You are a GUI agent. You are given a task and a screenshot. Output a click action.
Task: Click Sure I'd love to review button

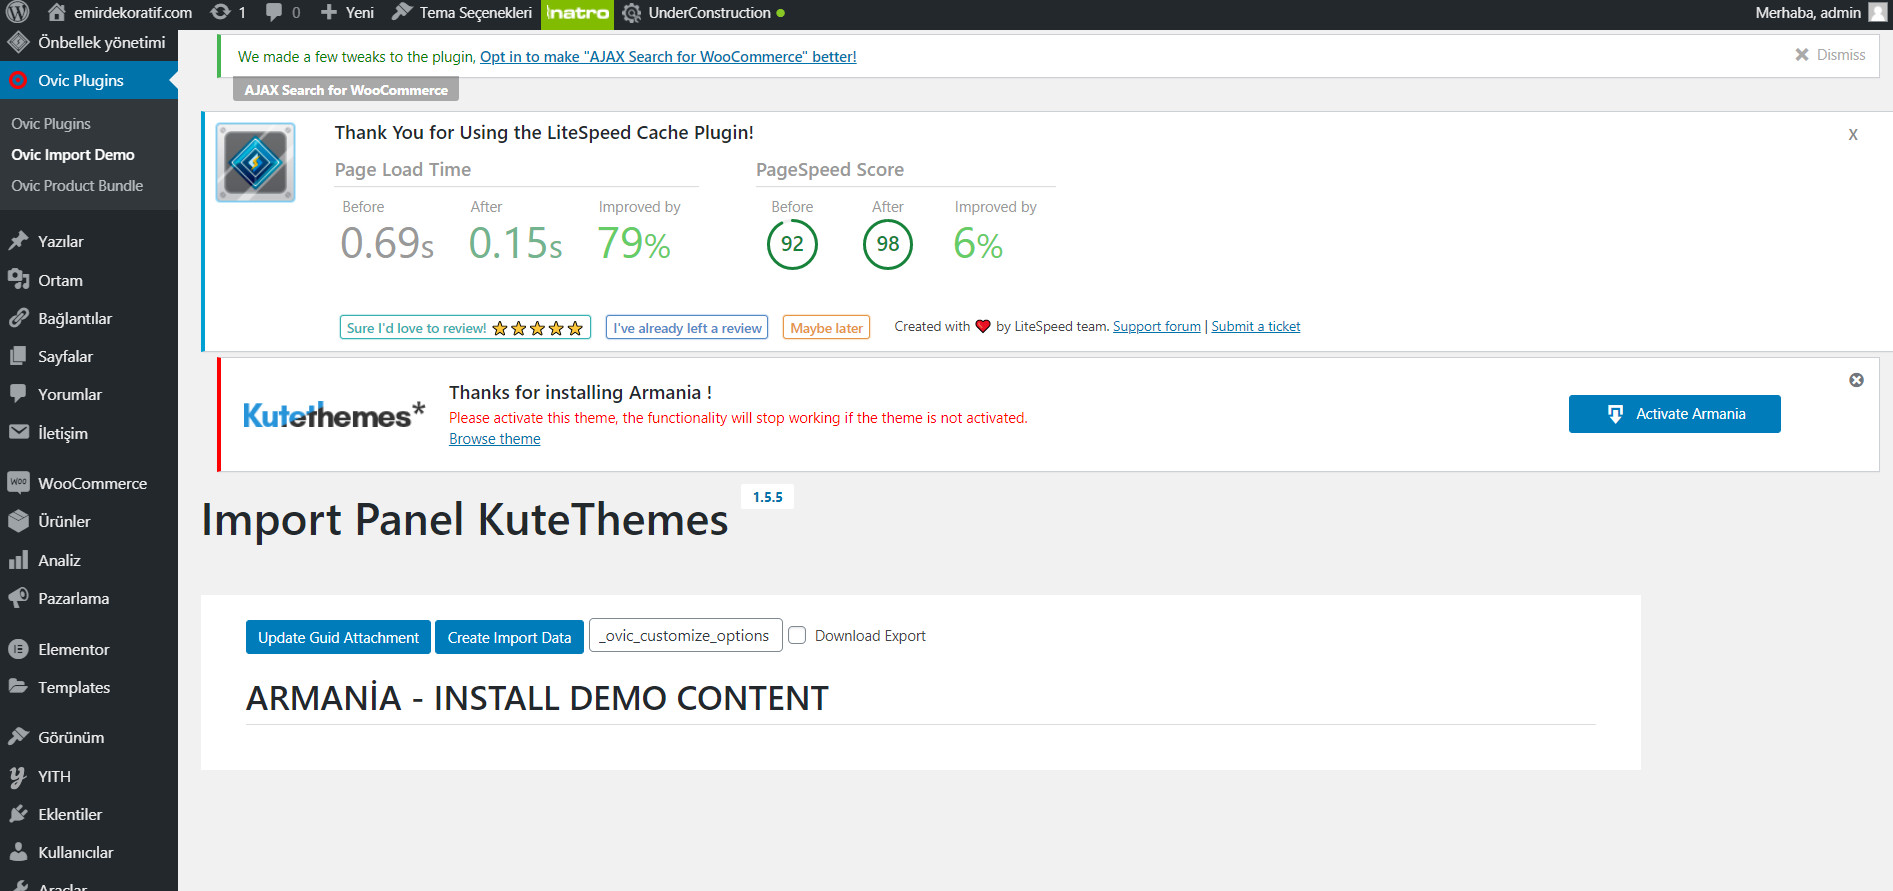pyautogui.click(x=465, y=328)
